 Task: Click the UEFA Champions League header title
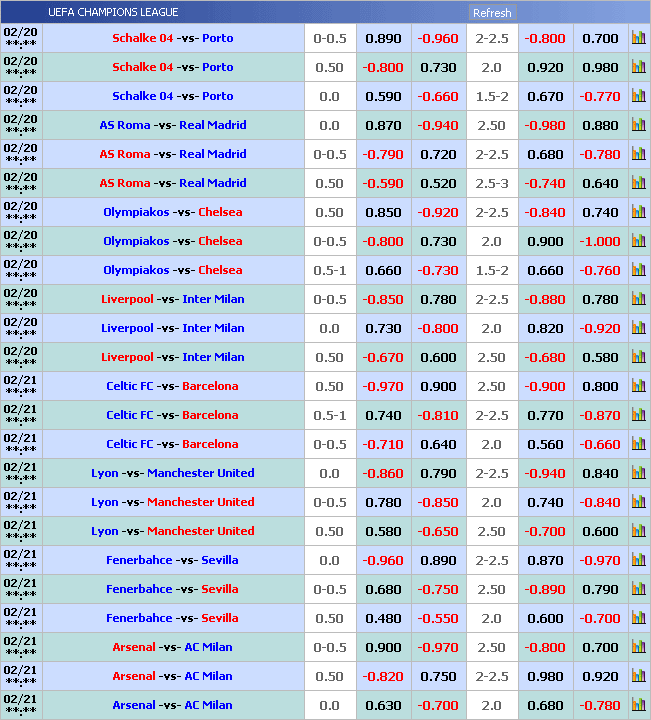point(113,13)
